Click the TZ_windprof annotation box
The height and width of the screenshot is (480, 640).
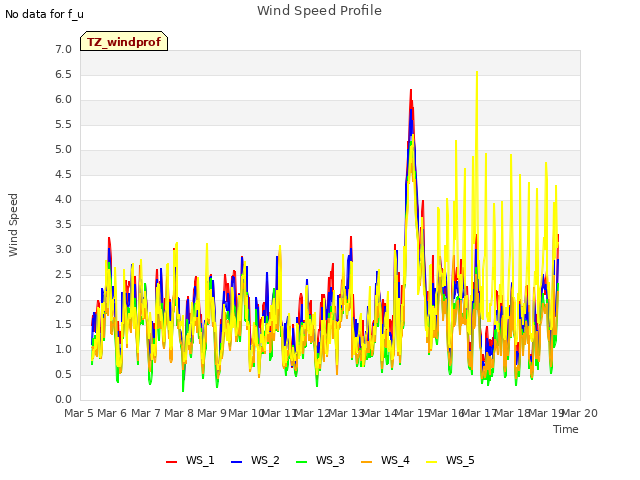(x=124, y=41)
